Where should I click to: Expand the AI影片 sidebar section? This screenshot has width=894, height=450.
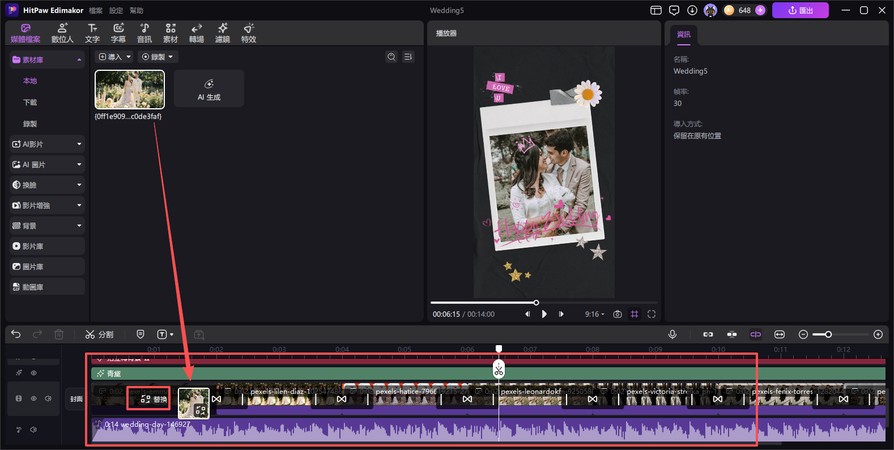(x=45, y=144)
